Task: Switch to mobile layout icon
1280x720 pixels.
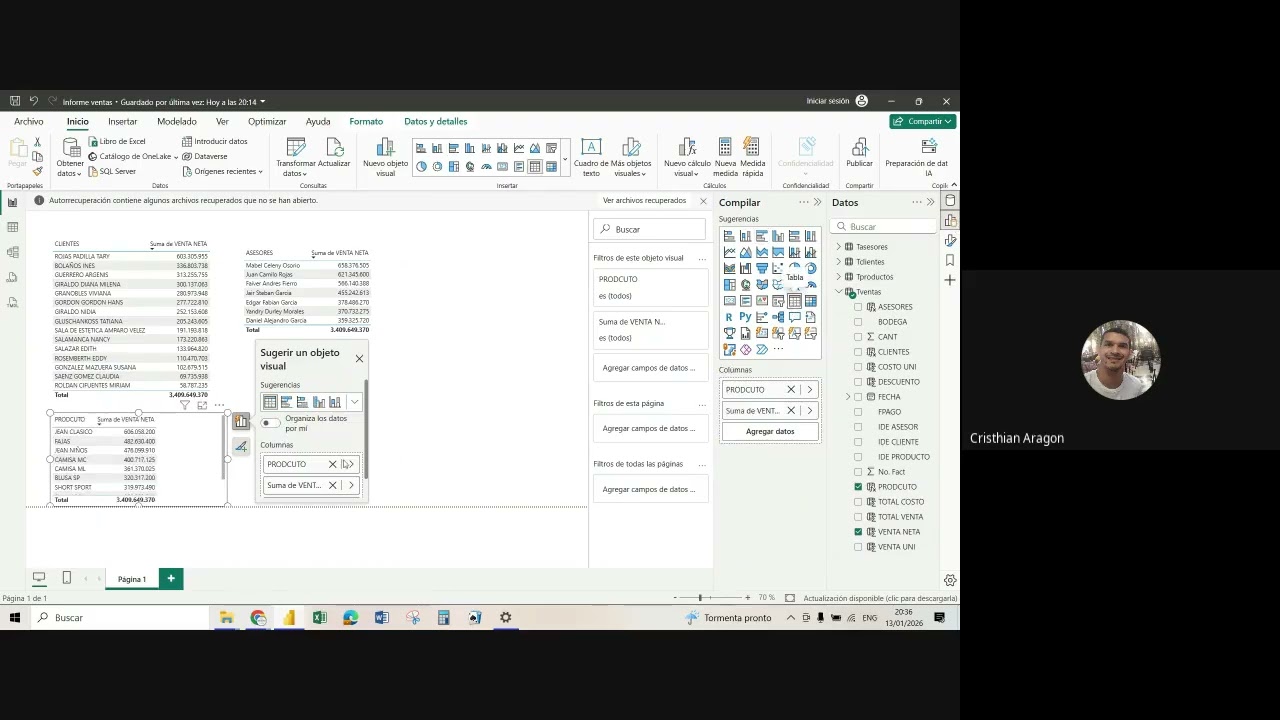Action: [x=66, y=578]
